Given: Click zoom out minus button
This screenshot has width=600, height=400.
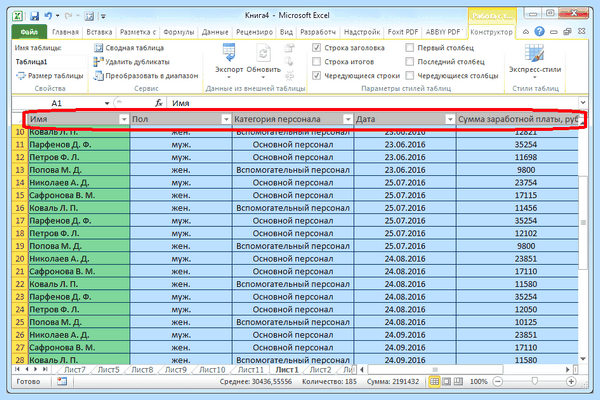Looking at the screenshot, I should pyautogui.click(x=497, y=382).
